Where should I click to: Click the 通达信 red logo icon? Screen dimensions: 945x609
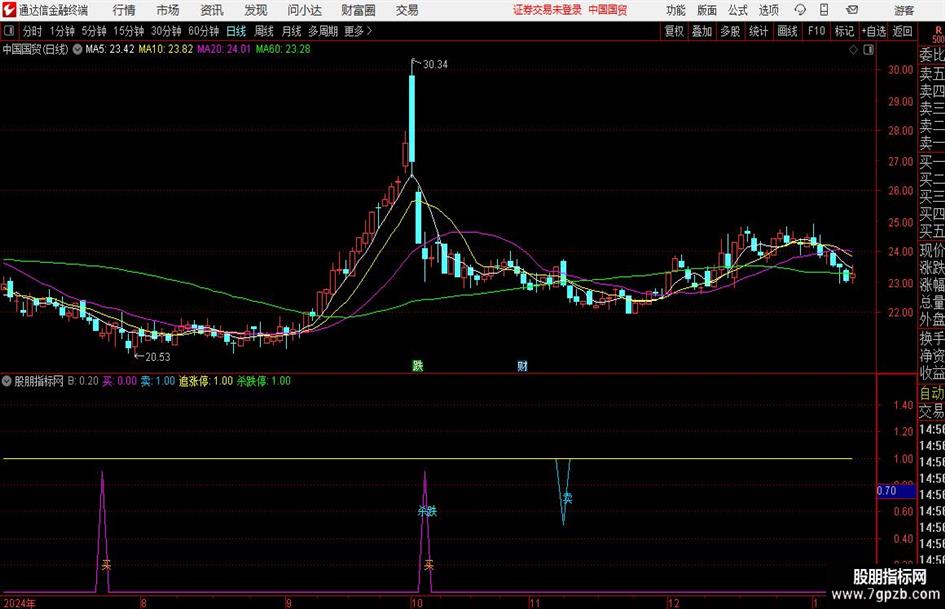(x=9, y=10)
